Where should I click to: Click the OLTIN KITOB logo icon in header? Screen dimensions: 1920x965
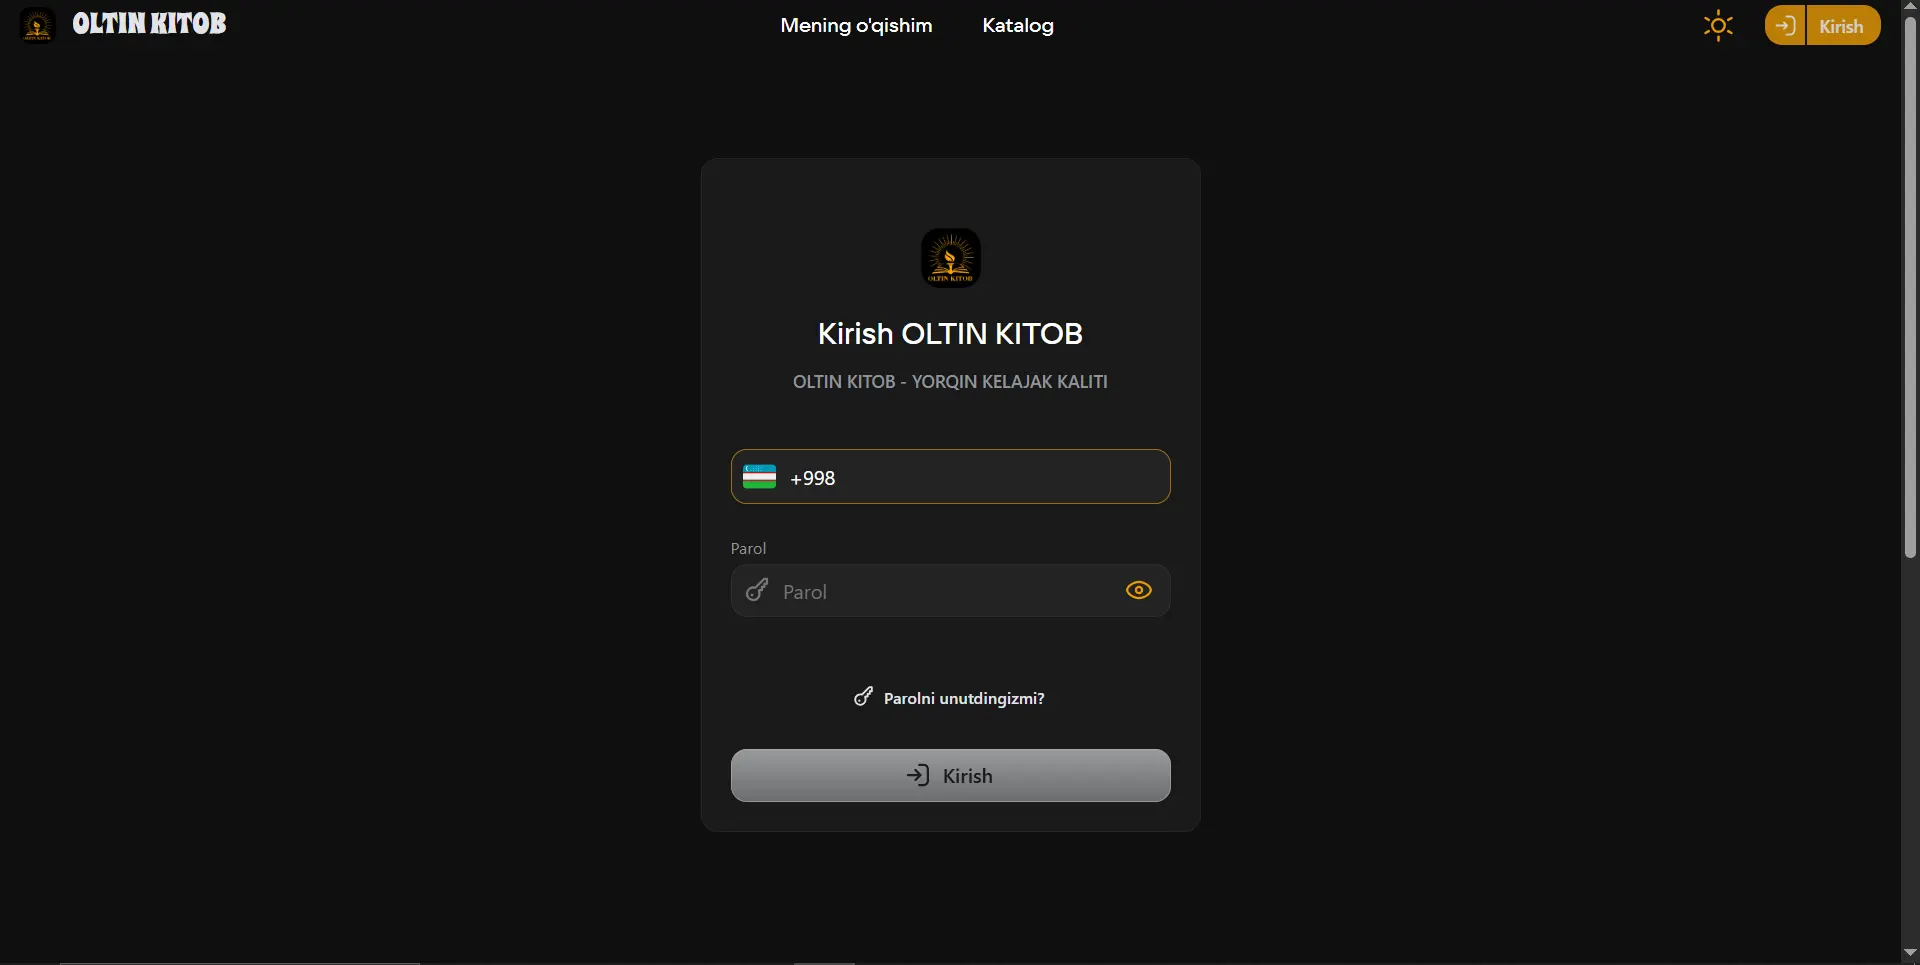(x=38, y=25)
